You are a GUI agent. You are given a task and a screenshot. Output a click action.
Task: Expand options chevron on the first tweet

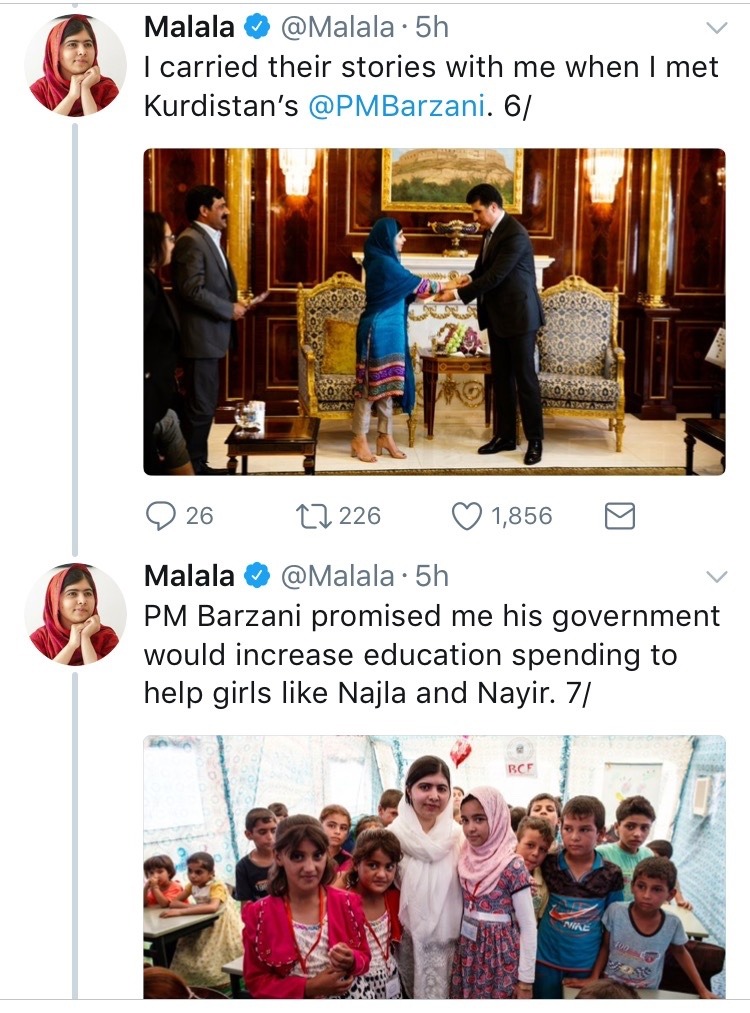point(717,28)
